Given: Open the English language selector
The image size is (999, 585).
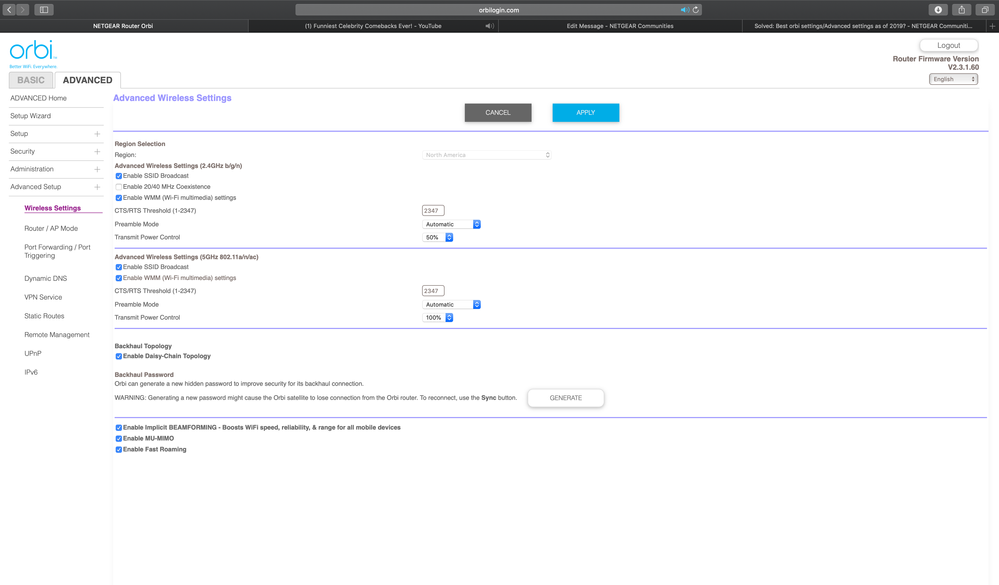Looking at the screenshot, I should click(x=953, y=79).
